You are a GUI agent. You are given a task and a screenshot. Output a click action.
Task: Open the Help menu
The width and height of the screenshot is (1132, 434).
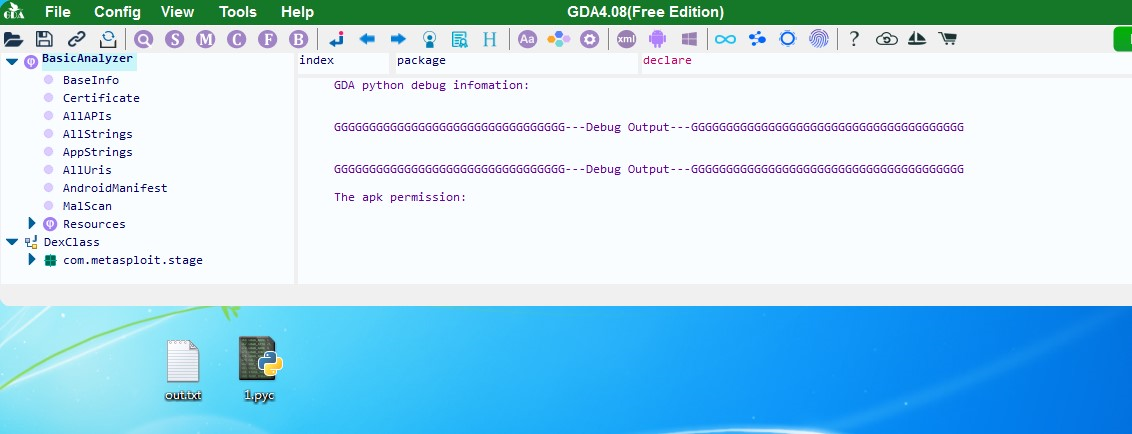pos(297,12)
